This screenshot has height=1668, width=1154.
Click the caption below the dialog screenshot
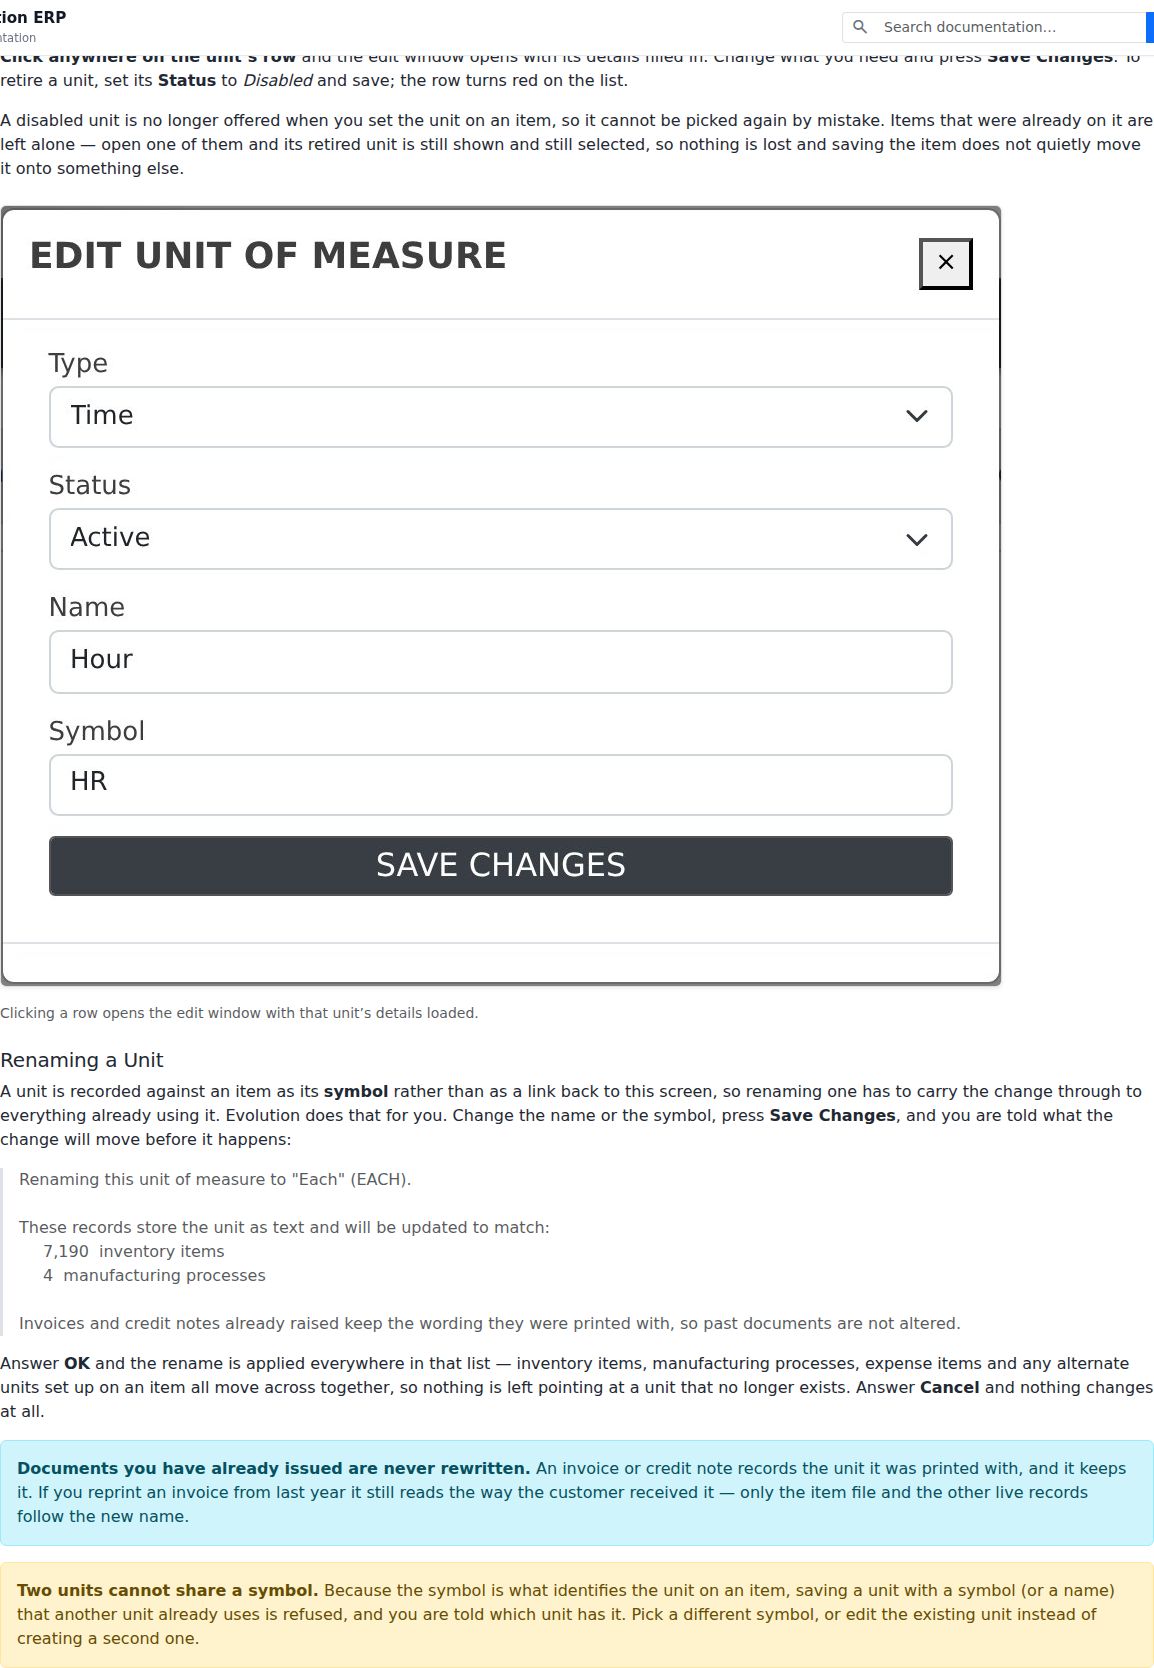tap(239, 1013)
